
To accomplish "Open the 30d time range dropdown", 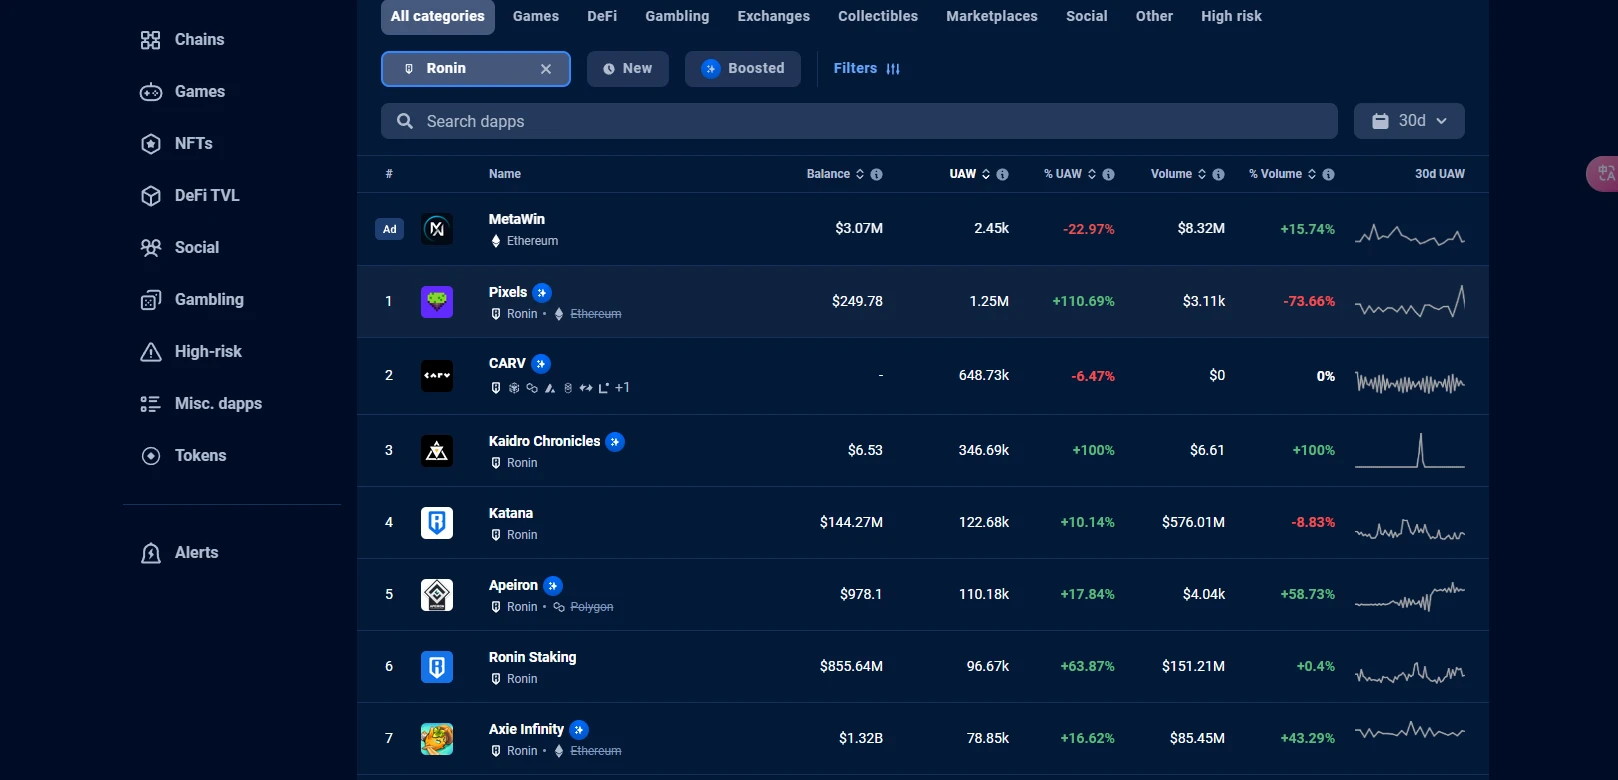I will click(1409, 121).
